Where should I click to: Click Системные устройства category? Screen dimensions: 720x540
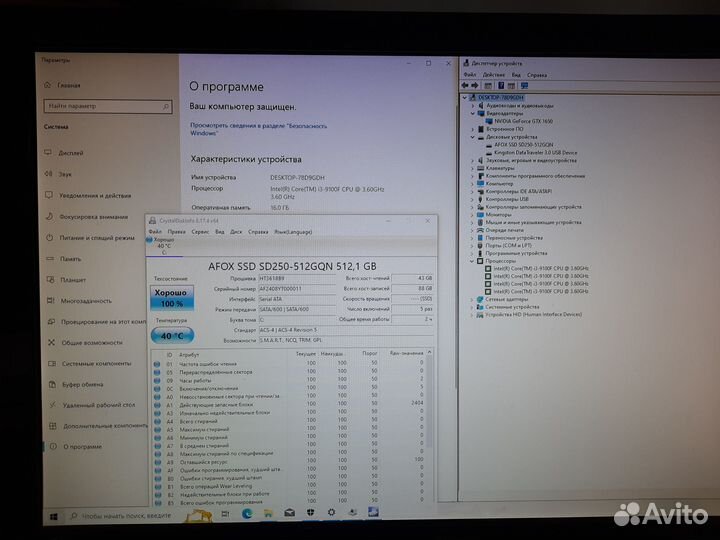[x=512, y=307]
